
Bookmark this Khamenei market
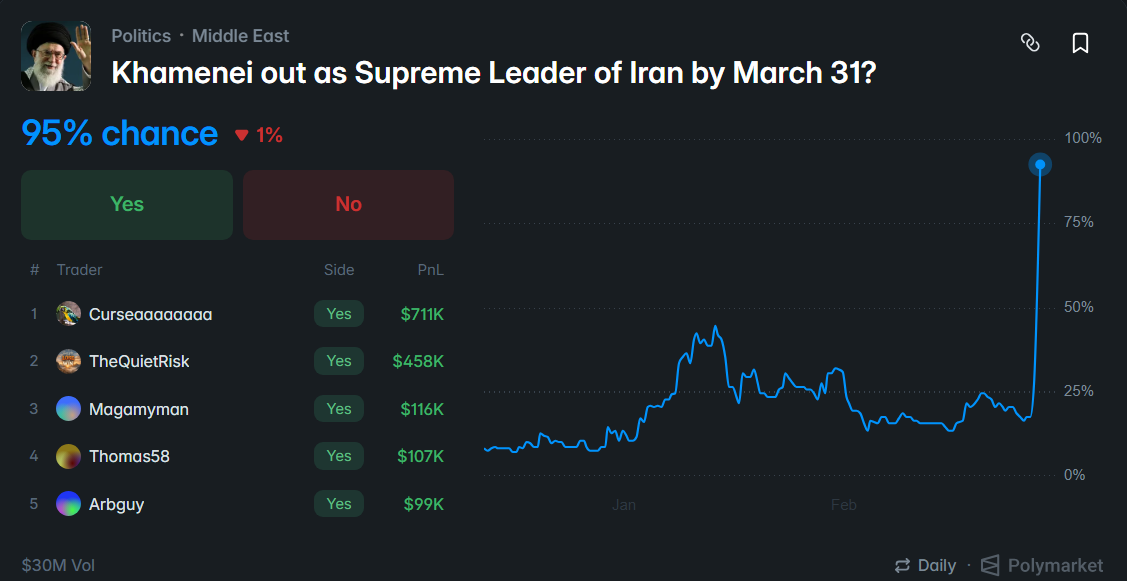(x=1080, y=43)
